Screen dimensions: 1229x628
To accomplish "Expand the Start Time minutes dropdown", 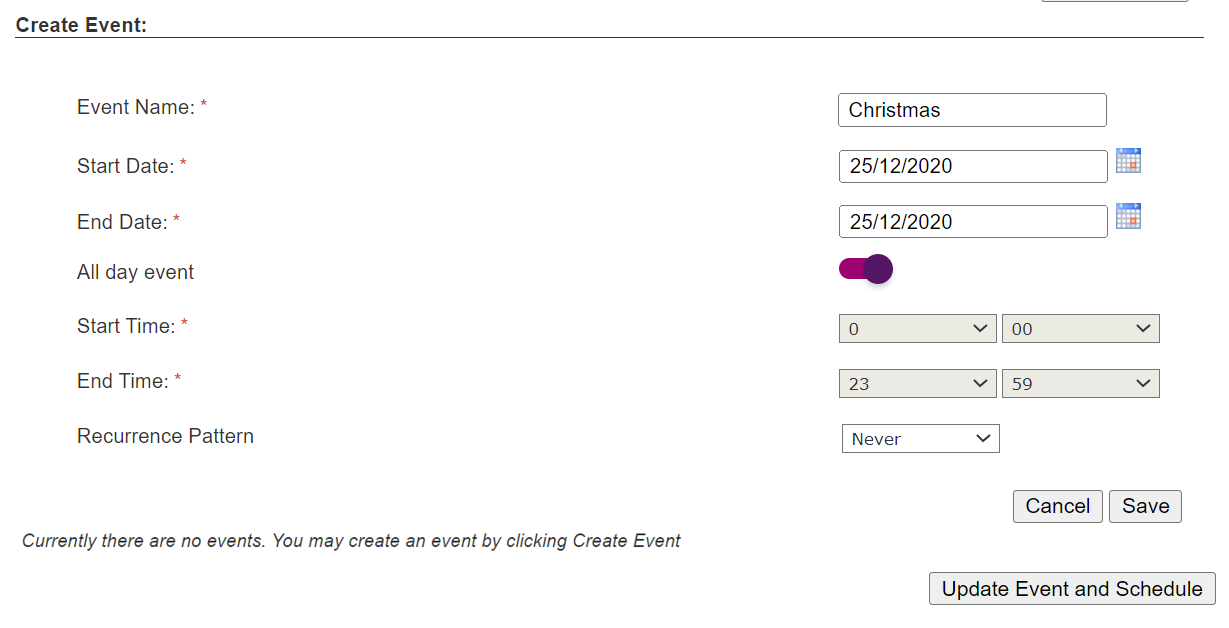I will click(1080, 329).
